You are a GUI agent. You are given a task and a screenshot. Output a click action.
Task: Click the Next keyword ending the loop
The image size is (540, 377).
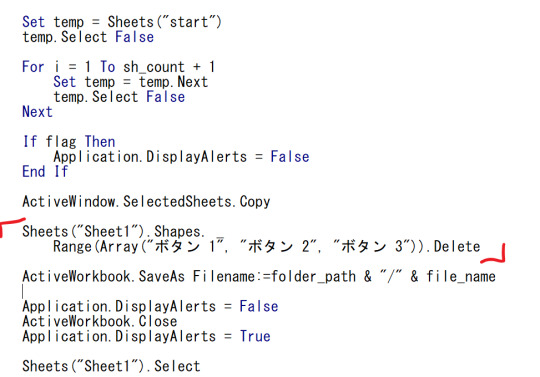tap(37, 112)
